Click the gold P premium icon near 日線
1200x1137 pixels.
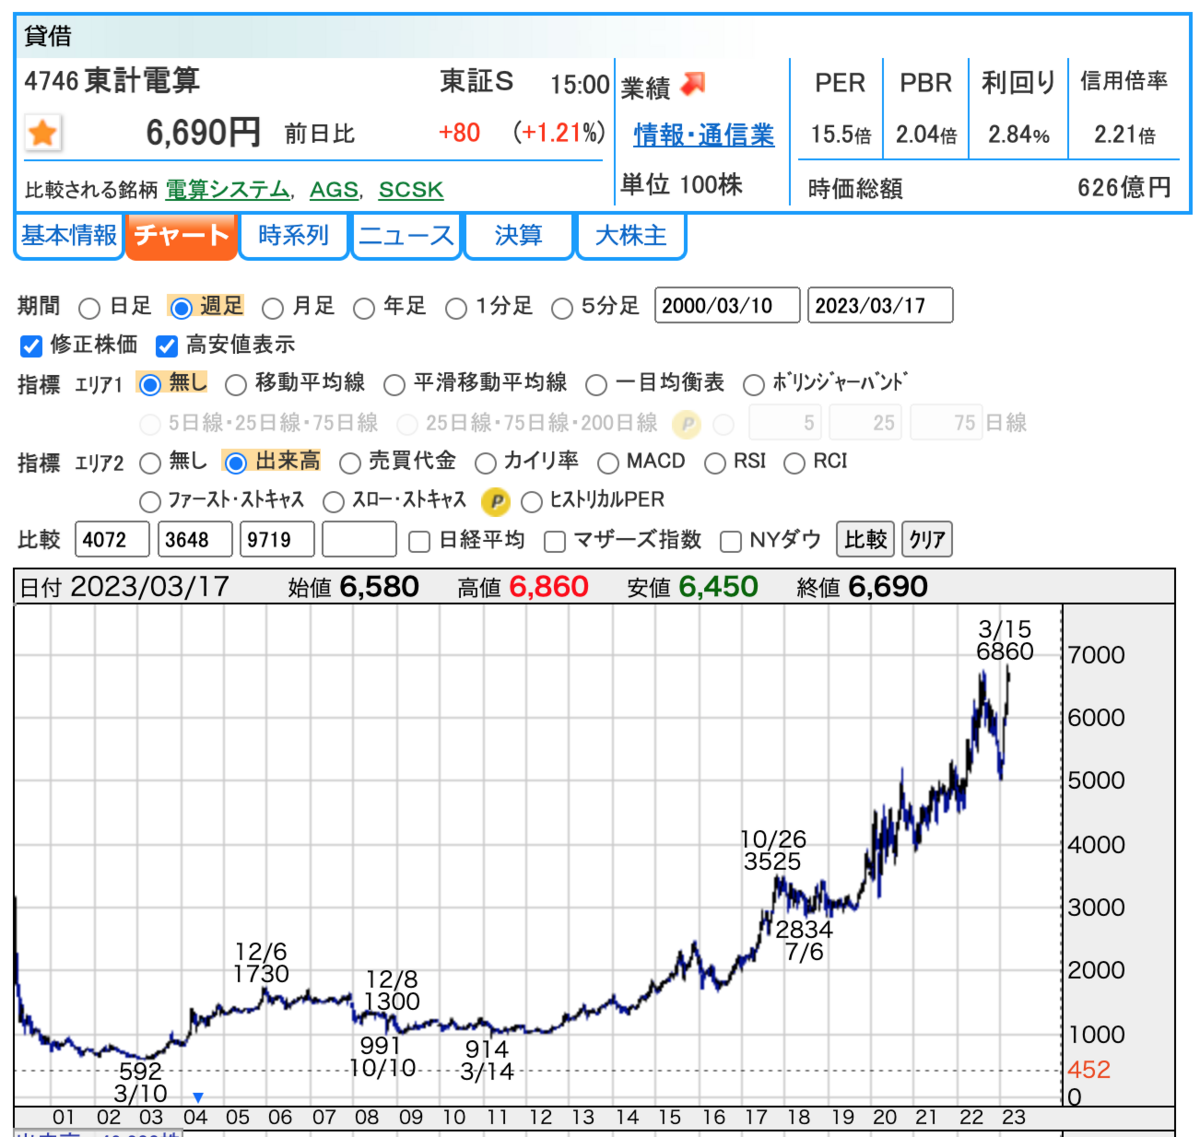pos(686,424)
